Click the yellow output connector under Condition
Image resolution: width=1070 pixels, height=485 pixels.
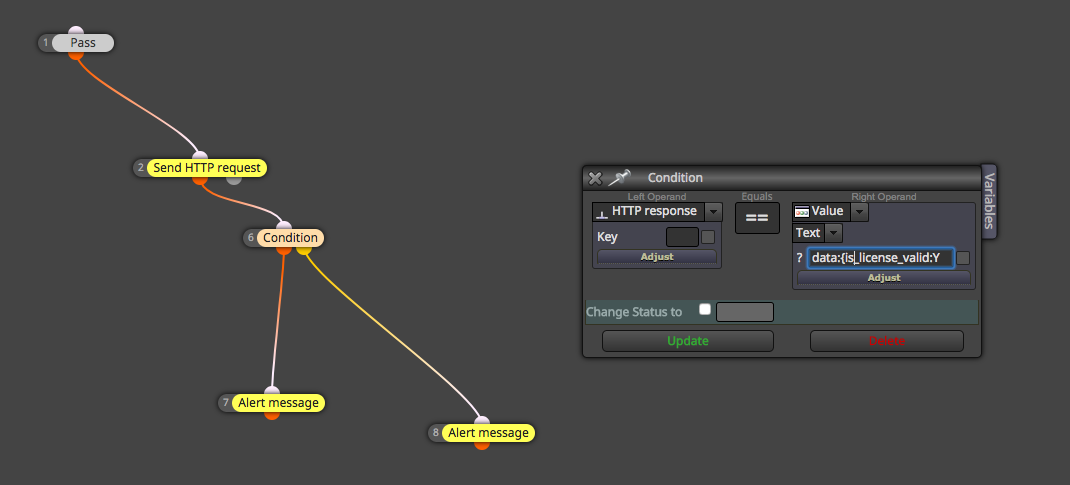[304, 250]
